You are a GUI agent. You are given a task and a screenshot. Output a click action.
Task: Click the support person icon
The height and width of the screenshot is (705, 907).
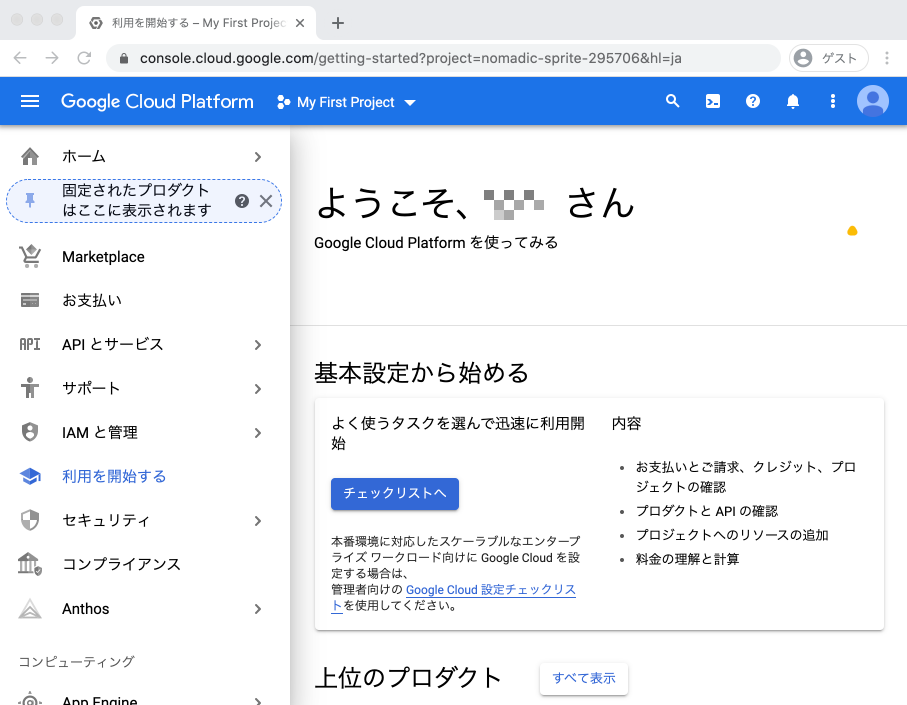[x=30, y=387]
